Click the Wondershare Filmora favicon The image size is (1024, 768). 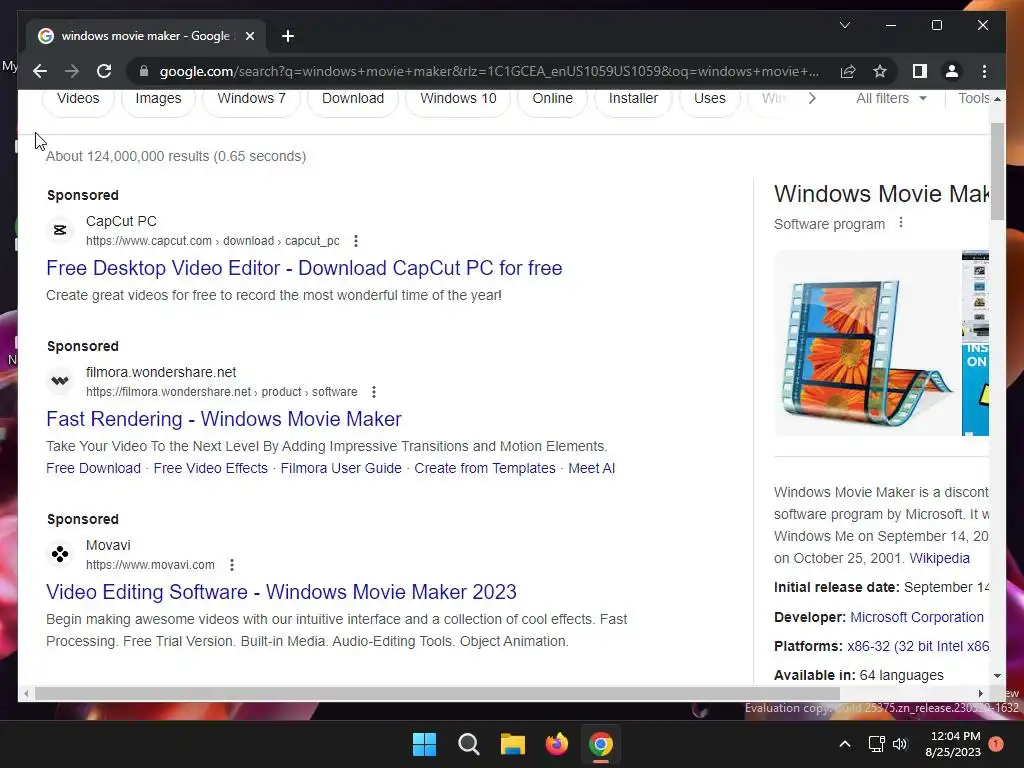coord(60,381)
